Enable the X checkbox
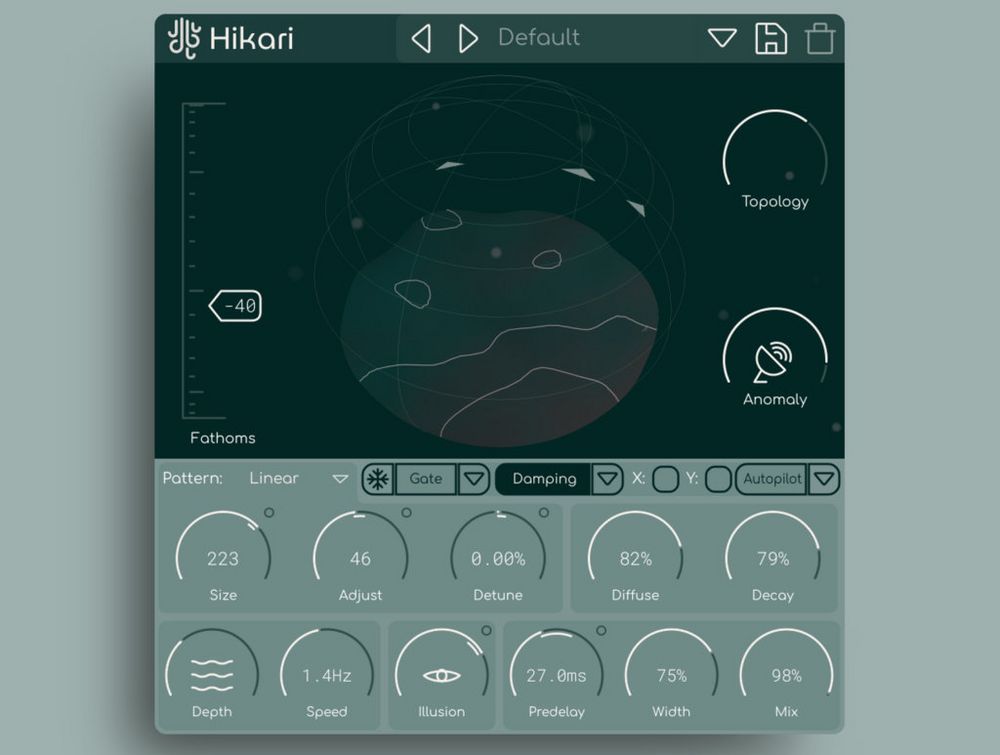The image size is (1000, 755). point(665,479)
